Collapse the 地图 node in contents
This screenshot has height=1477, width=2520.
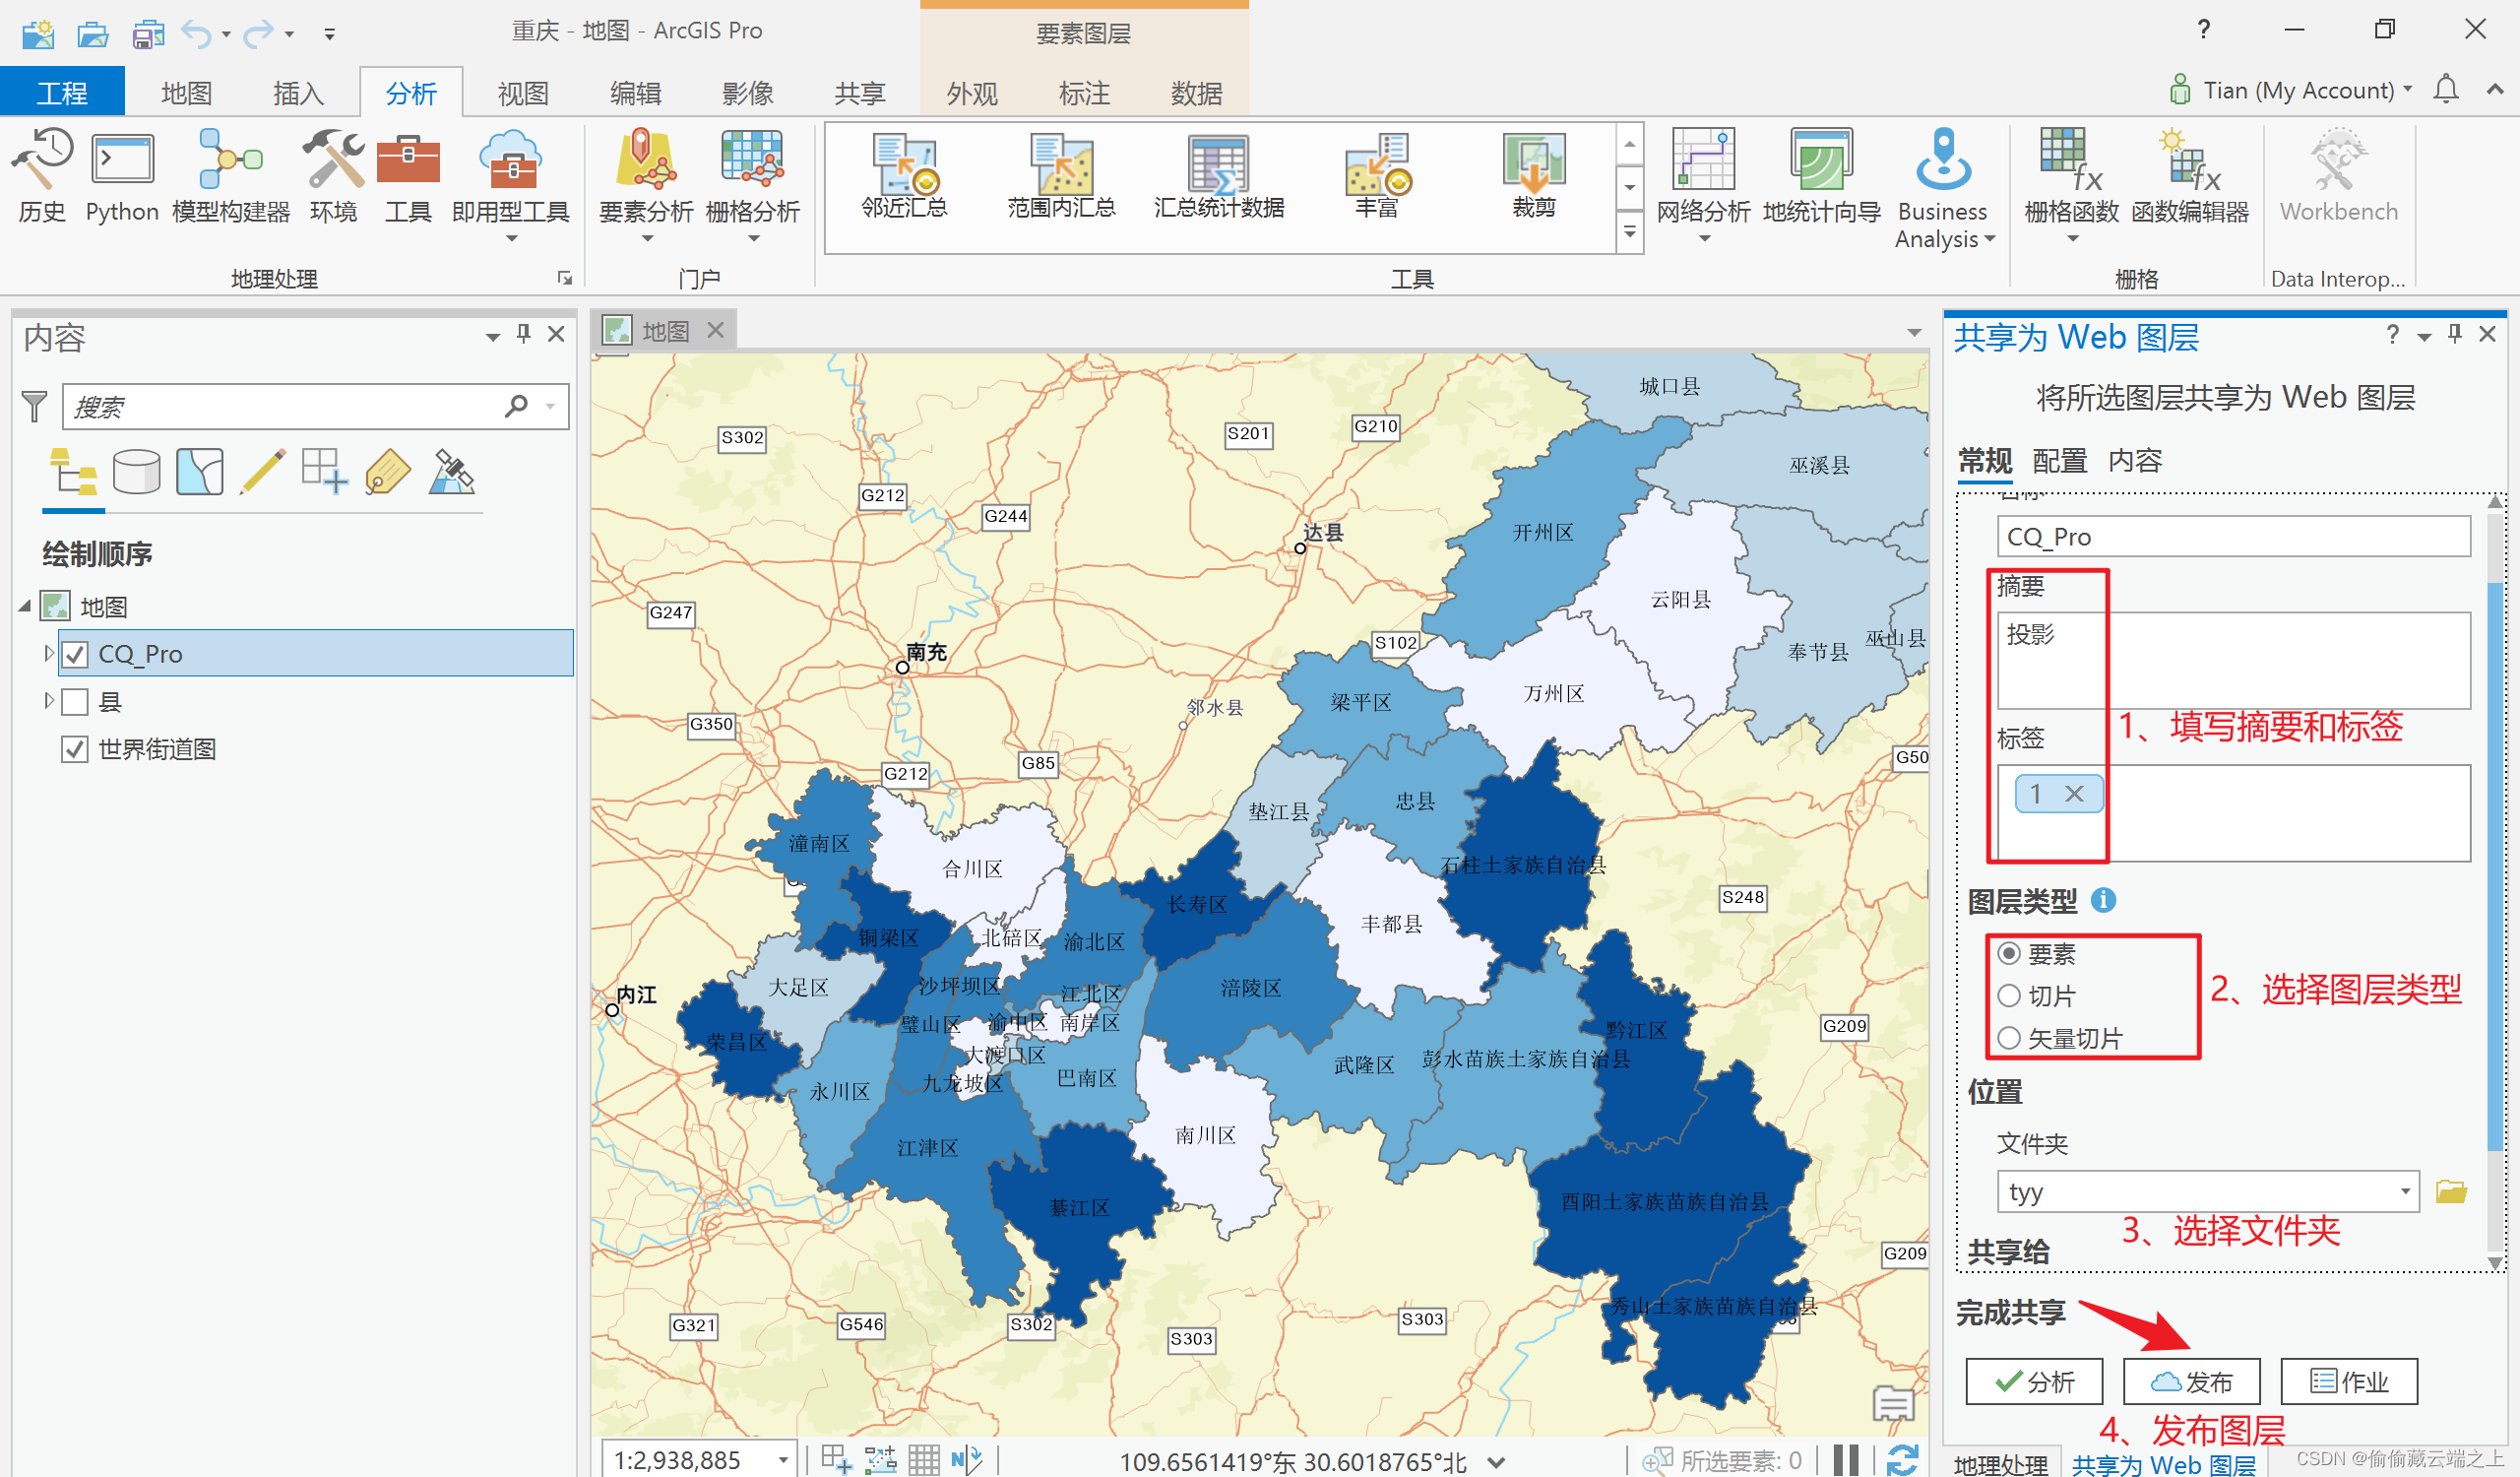25,606
